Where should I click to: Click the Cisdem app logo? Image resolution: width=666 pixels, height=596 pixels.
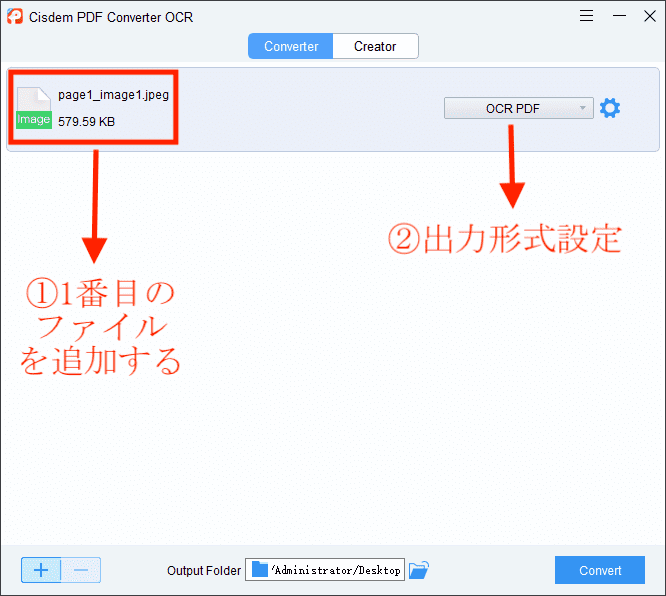(x=15, y=17)
